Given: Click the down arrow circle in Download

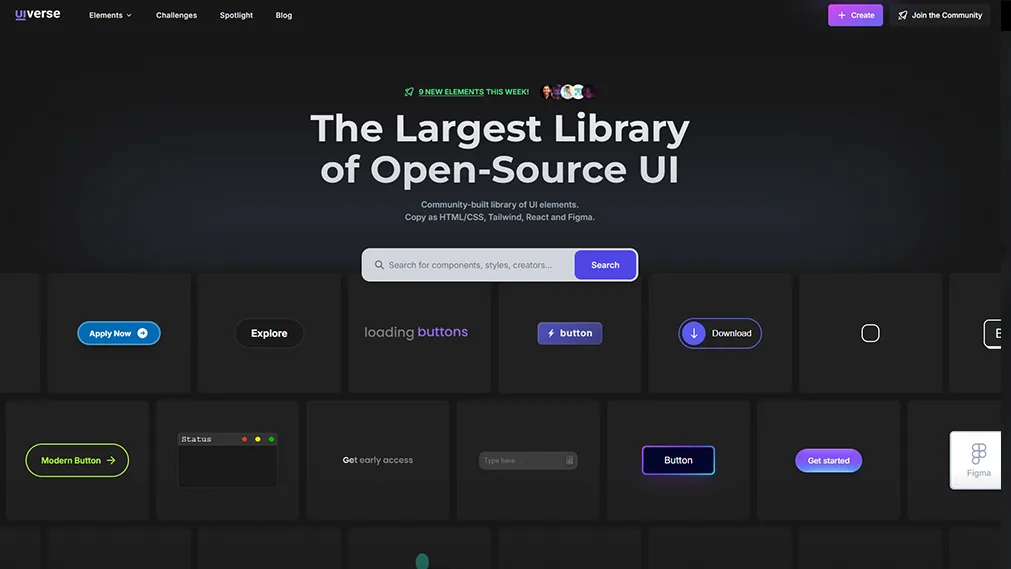Looking at the screenshot, I should coord(694,333).
